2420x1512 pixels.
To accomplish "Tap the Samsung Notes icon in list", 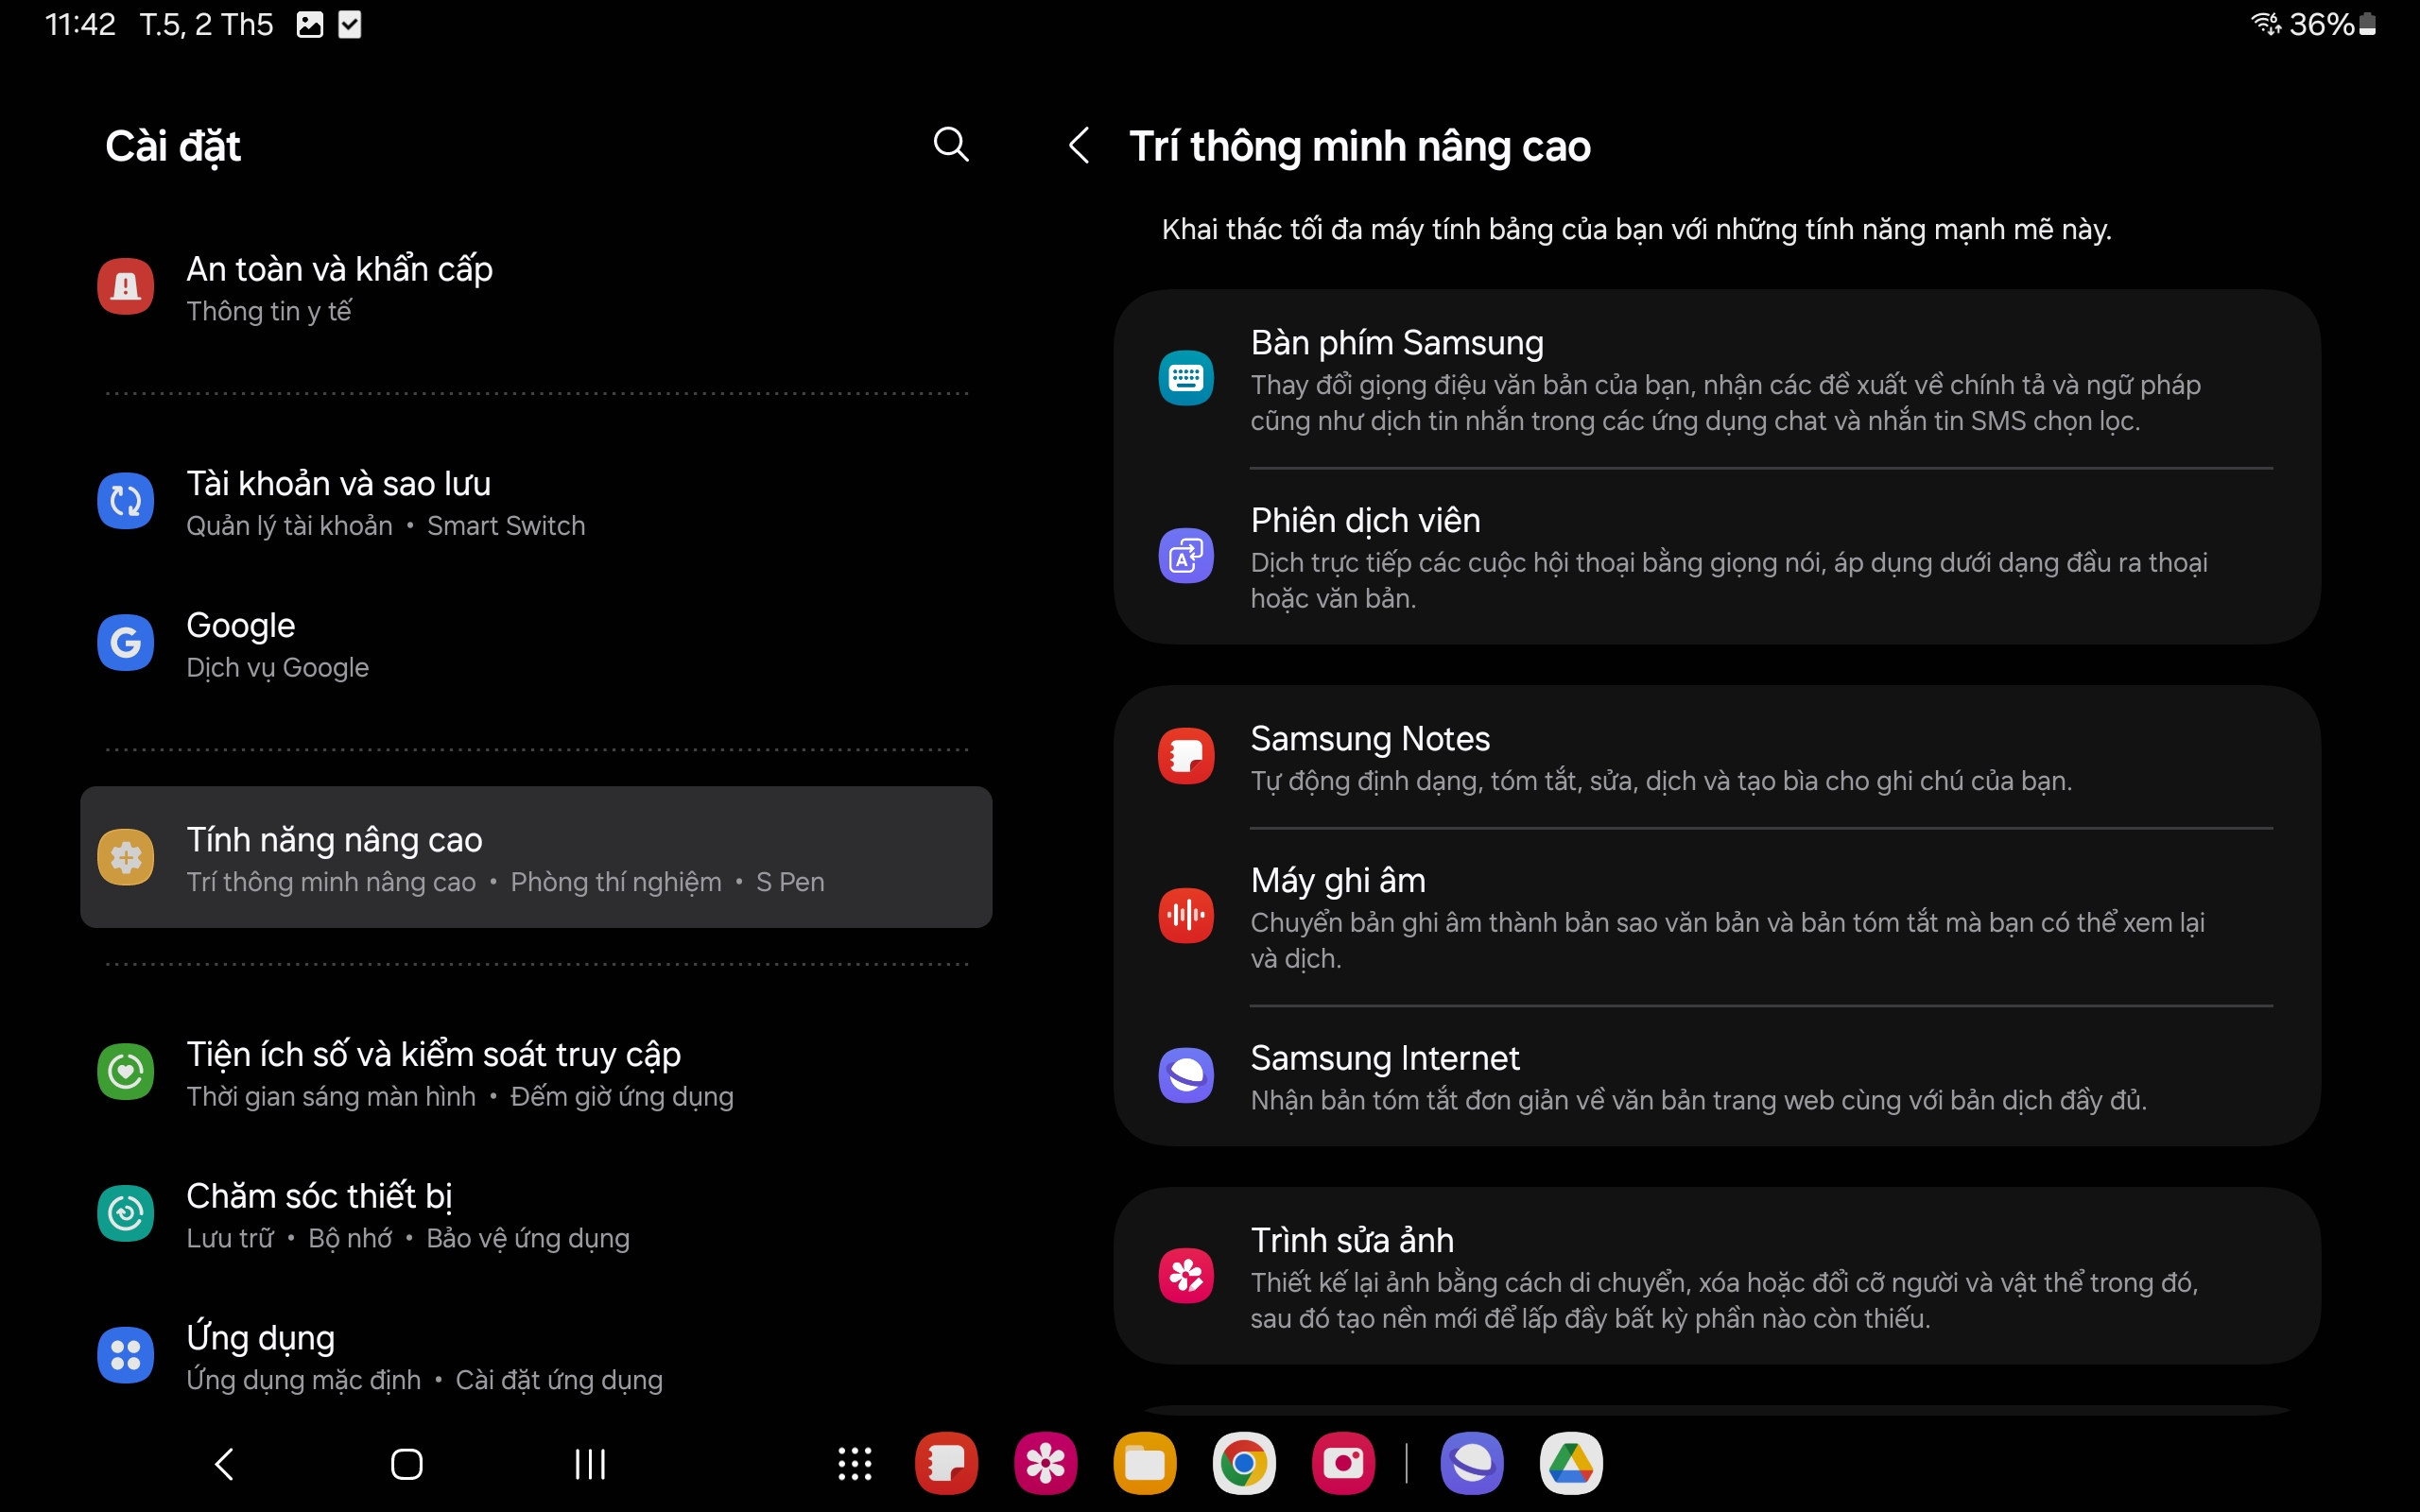I will (x=1186, y=756).
